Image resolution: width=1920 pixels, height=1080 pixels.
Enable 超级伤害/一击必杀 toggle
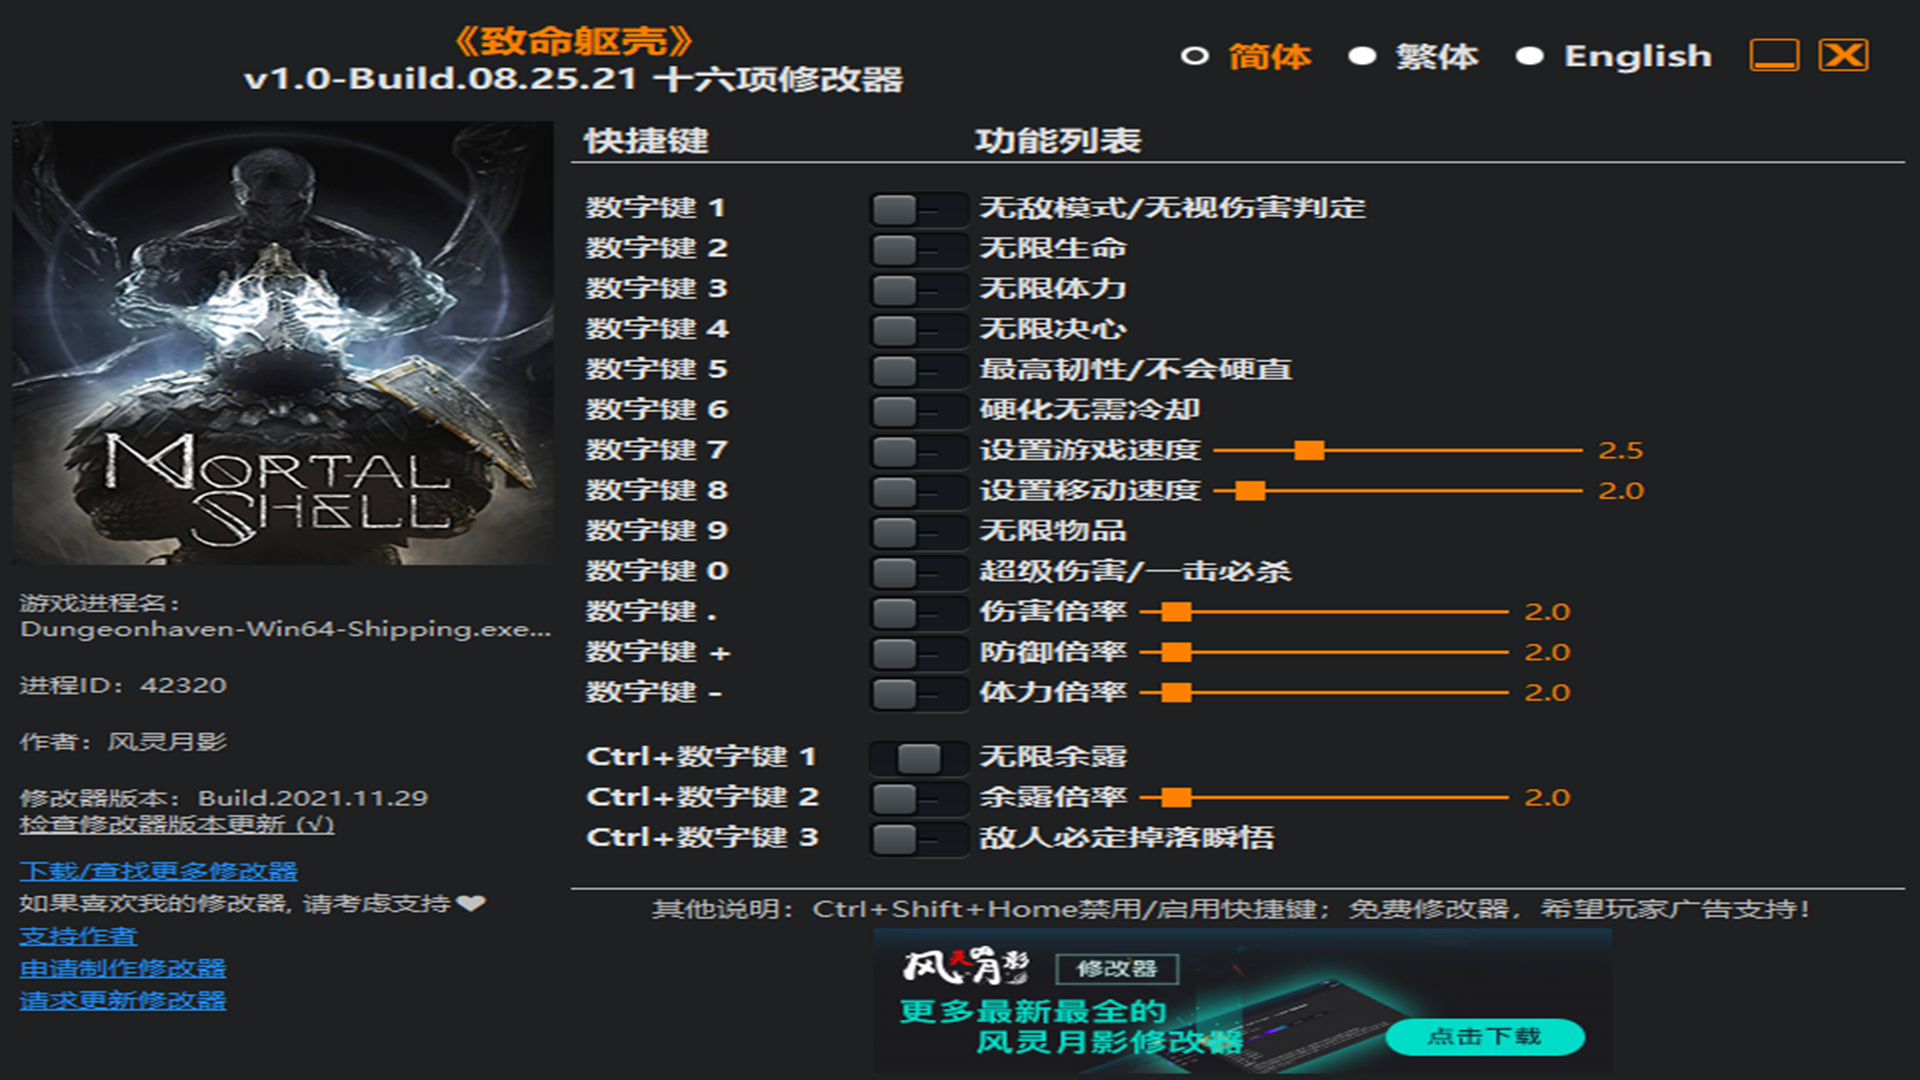tap(917, 572)
